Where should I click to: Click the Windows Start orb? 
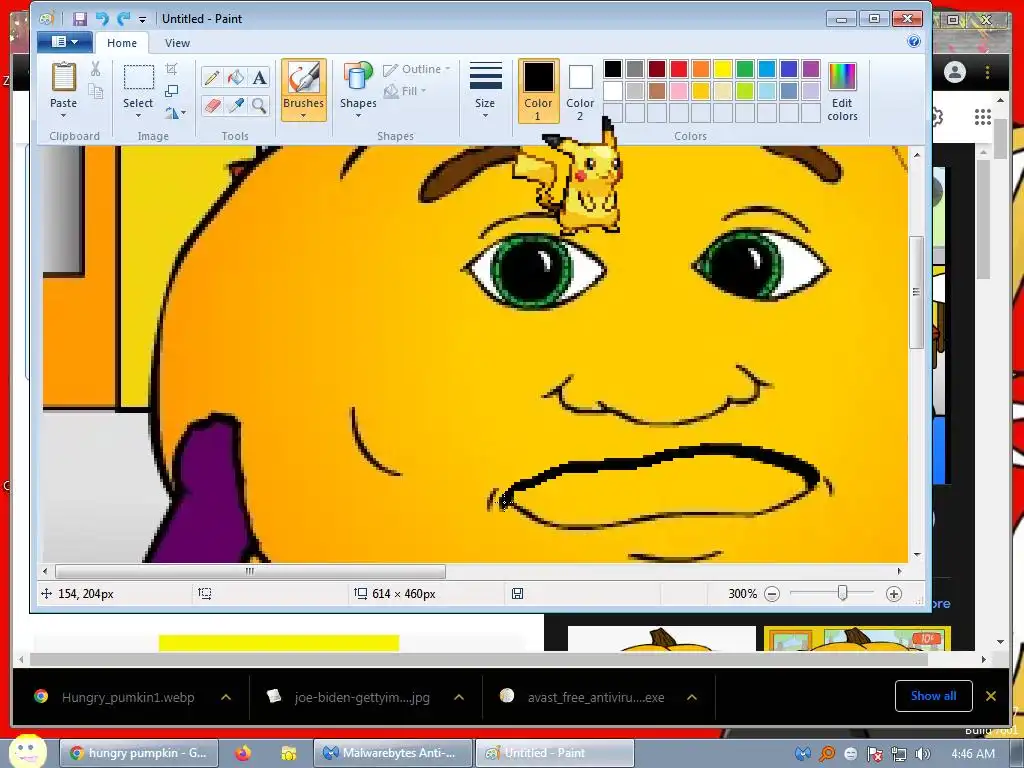[x=28, y=752]
